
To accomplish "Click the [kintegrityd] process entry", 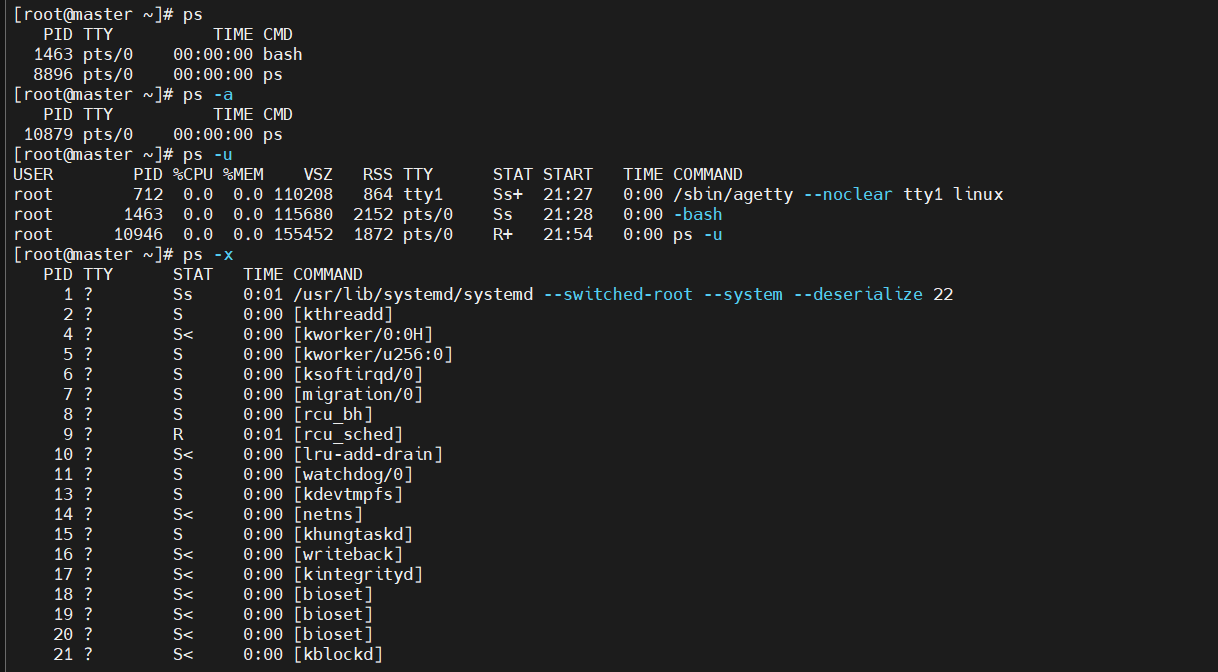I will [358, 574].
